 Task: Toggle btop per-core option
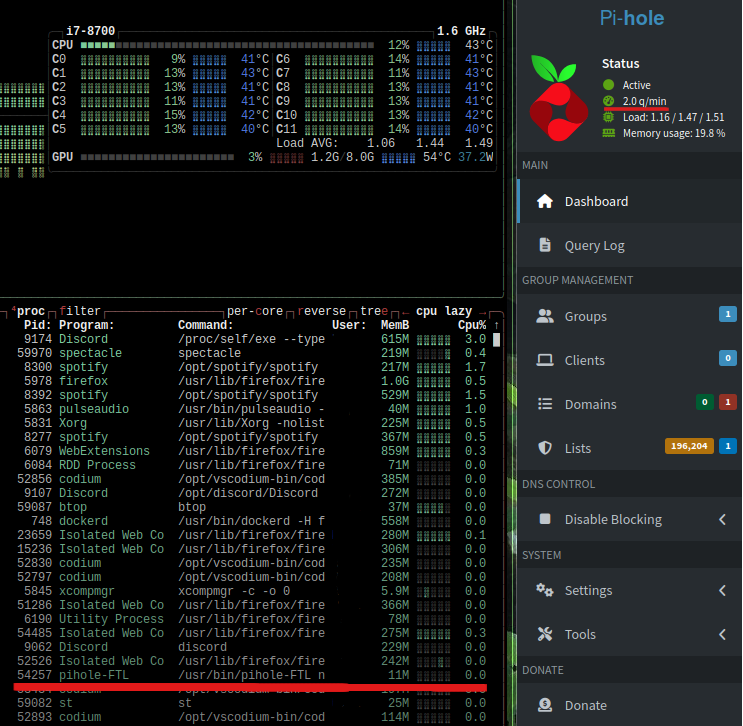[255, 311]
